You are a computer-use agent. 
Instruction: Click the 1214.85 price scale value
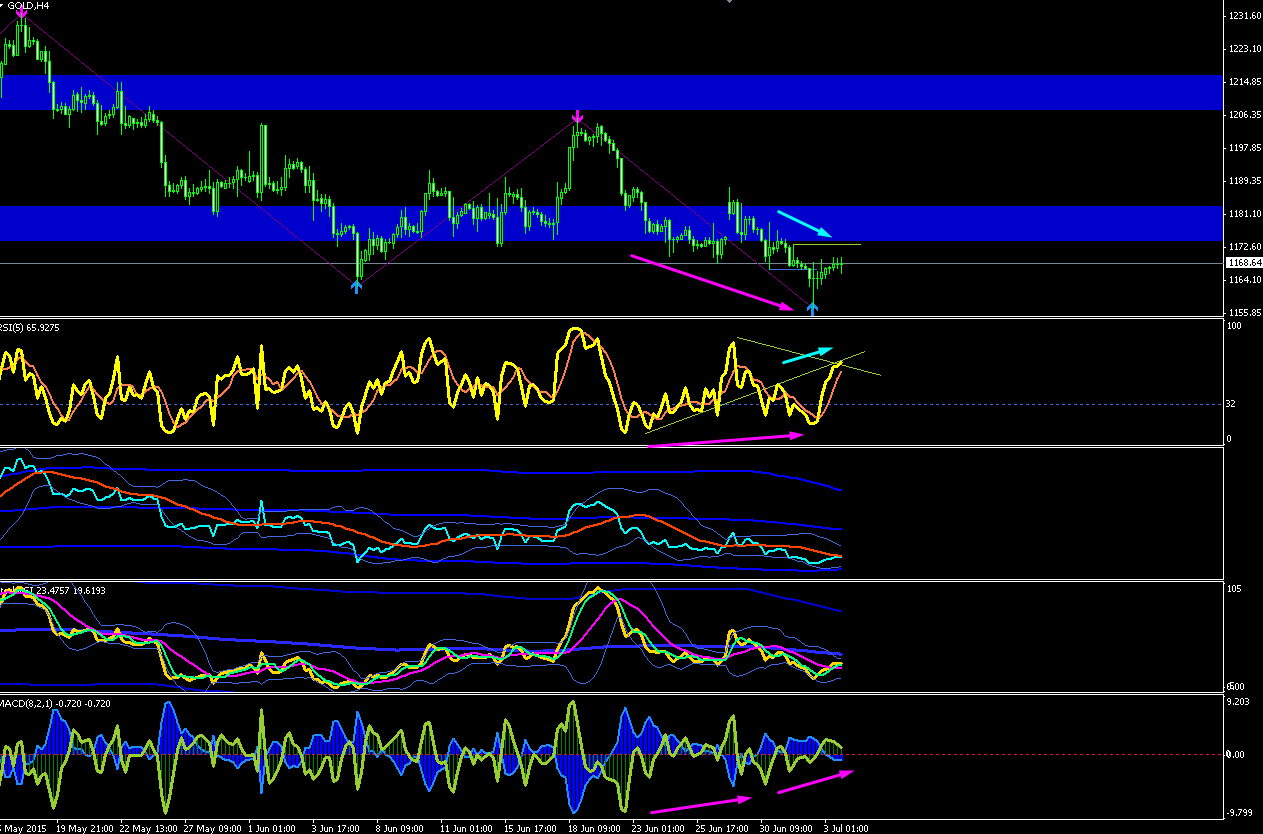(1246, 82)
